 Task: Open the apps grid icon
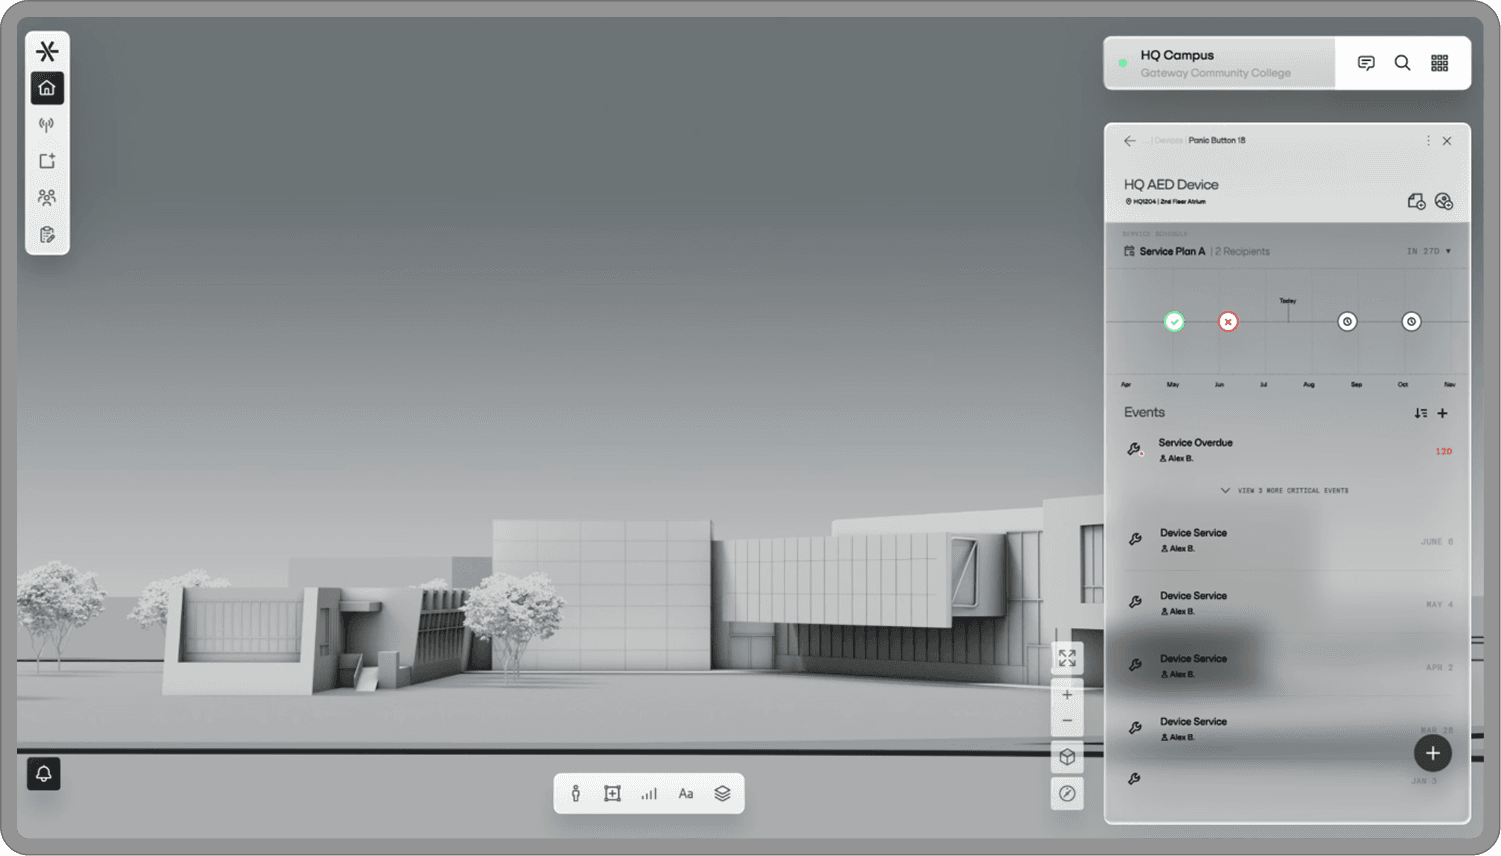tap(1439, 63)
